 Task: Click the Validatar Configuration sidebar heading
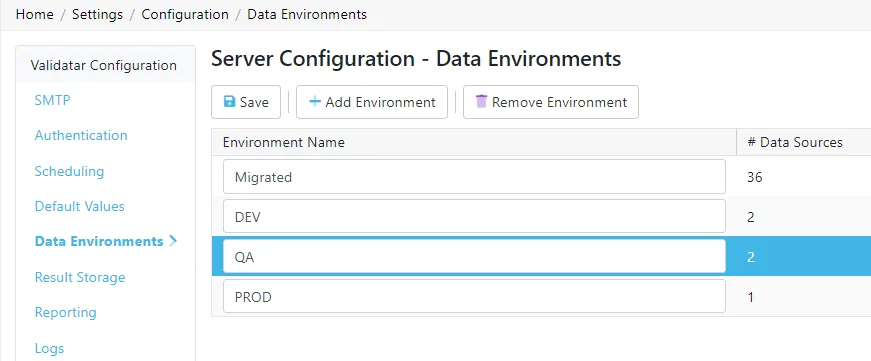click(x=104, y=65)
